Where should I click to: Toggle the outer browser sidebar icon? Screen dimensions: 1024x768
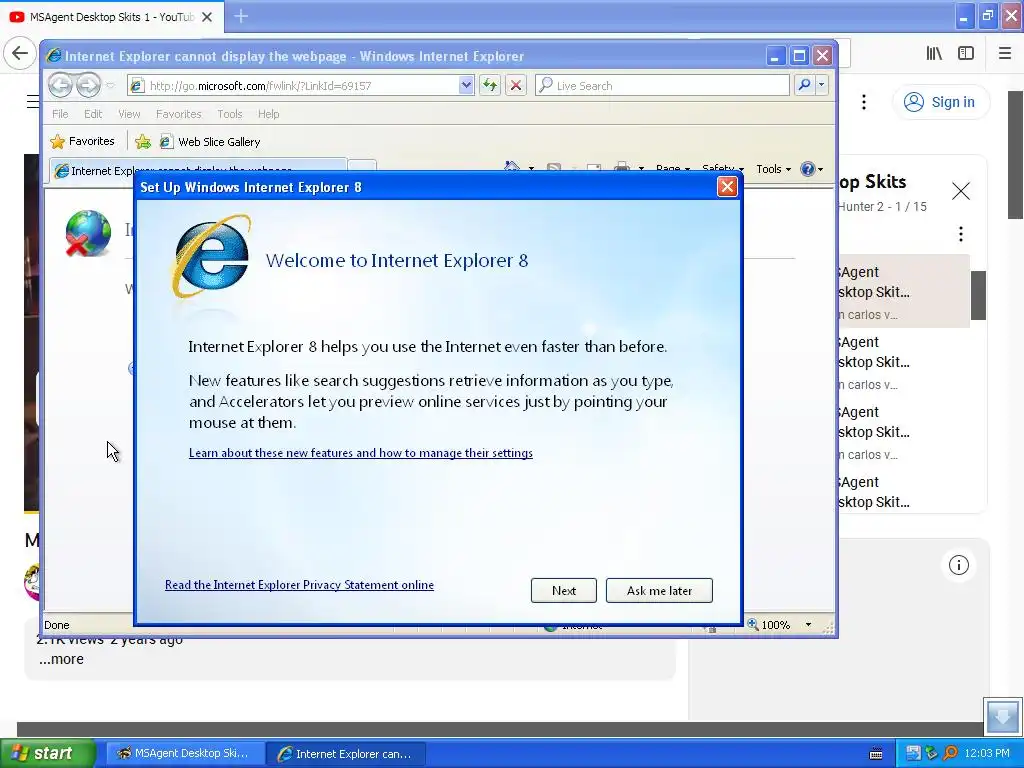tap(966, 54)
